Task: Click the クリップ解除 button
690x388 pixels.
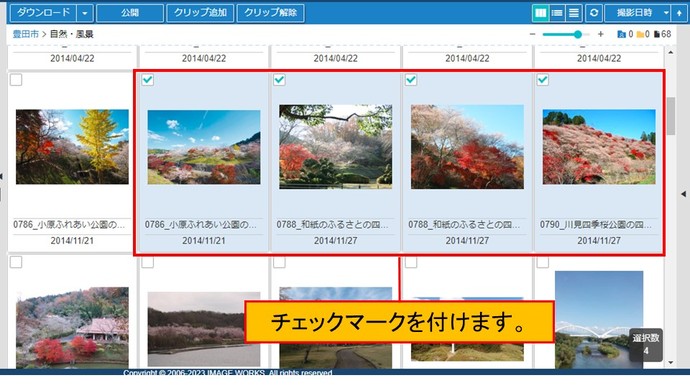Action: pyautogui.click(x=270, y=13)
